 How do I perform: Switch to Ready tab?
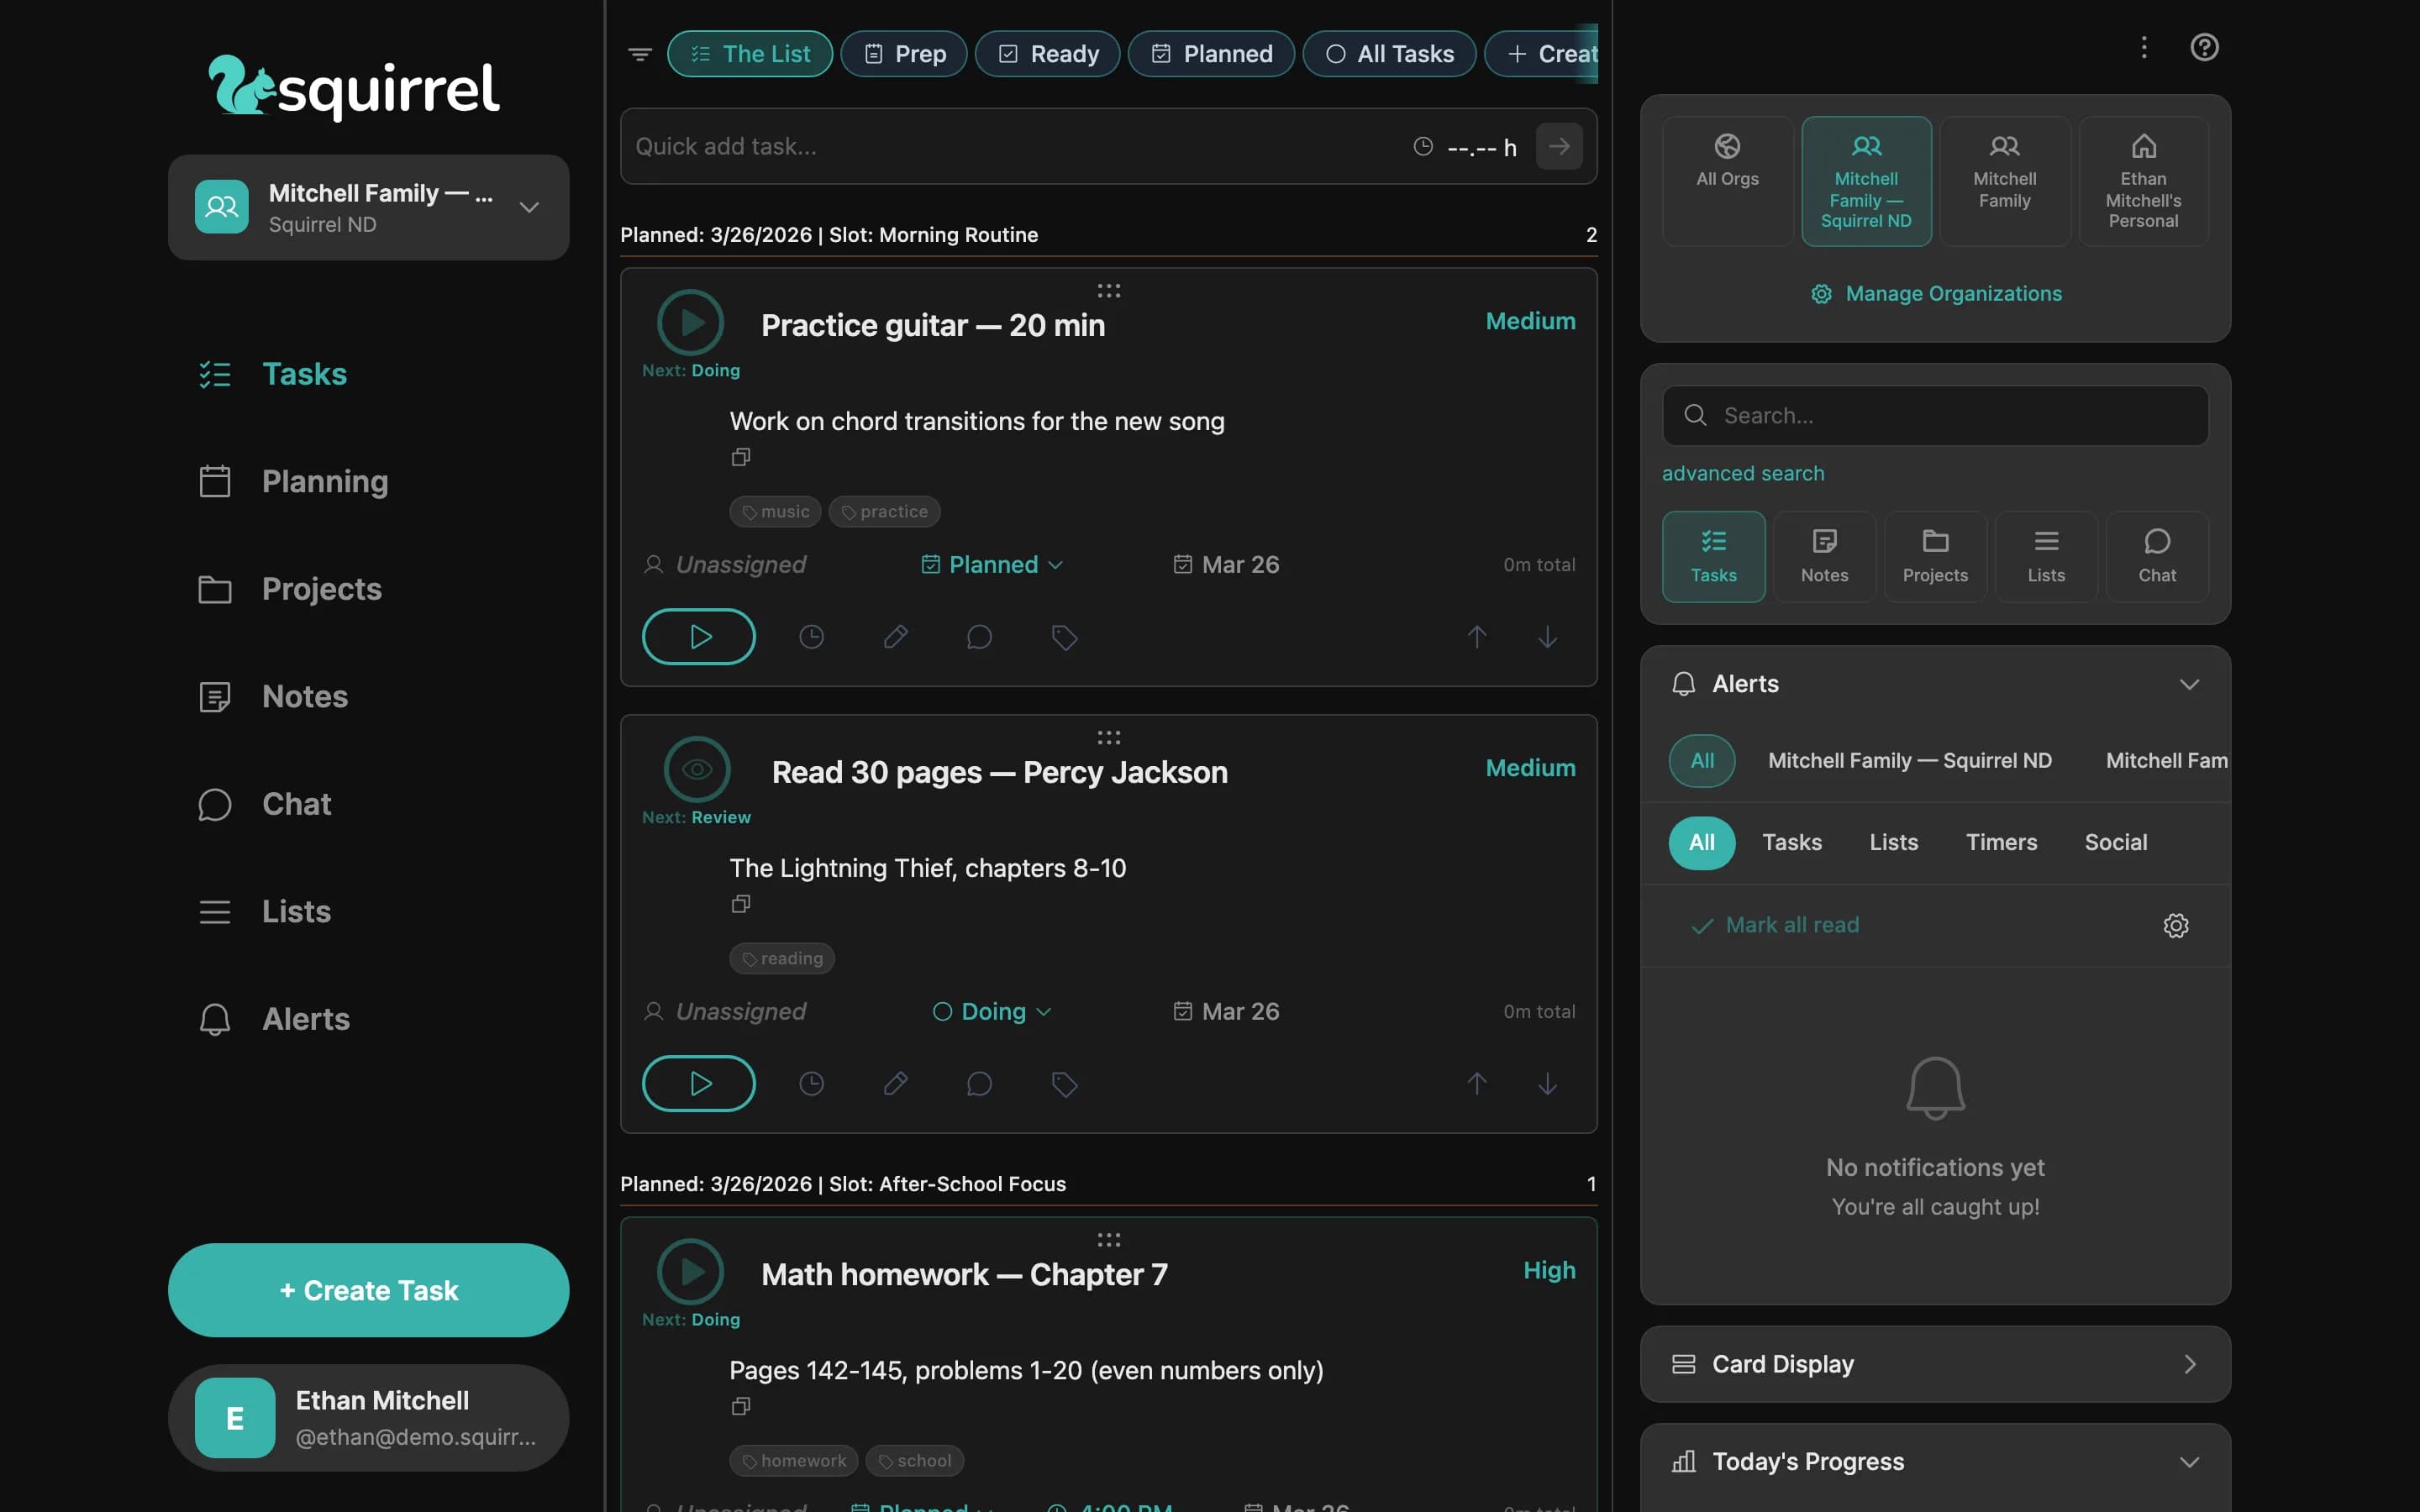[x=1048, y=54]
